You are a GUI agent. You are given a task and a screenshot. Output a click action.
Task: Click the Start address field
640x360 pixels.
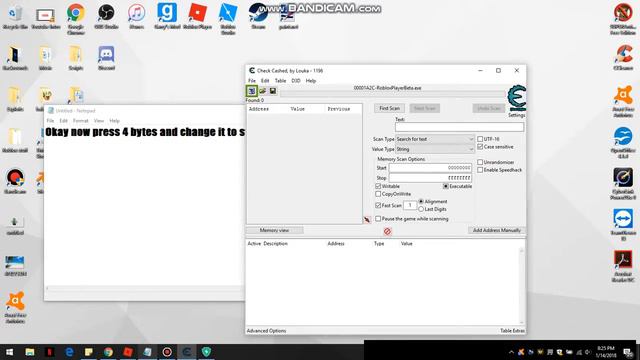click(x=430, y=168)
